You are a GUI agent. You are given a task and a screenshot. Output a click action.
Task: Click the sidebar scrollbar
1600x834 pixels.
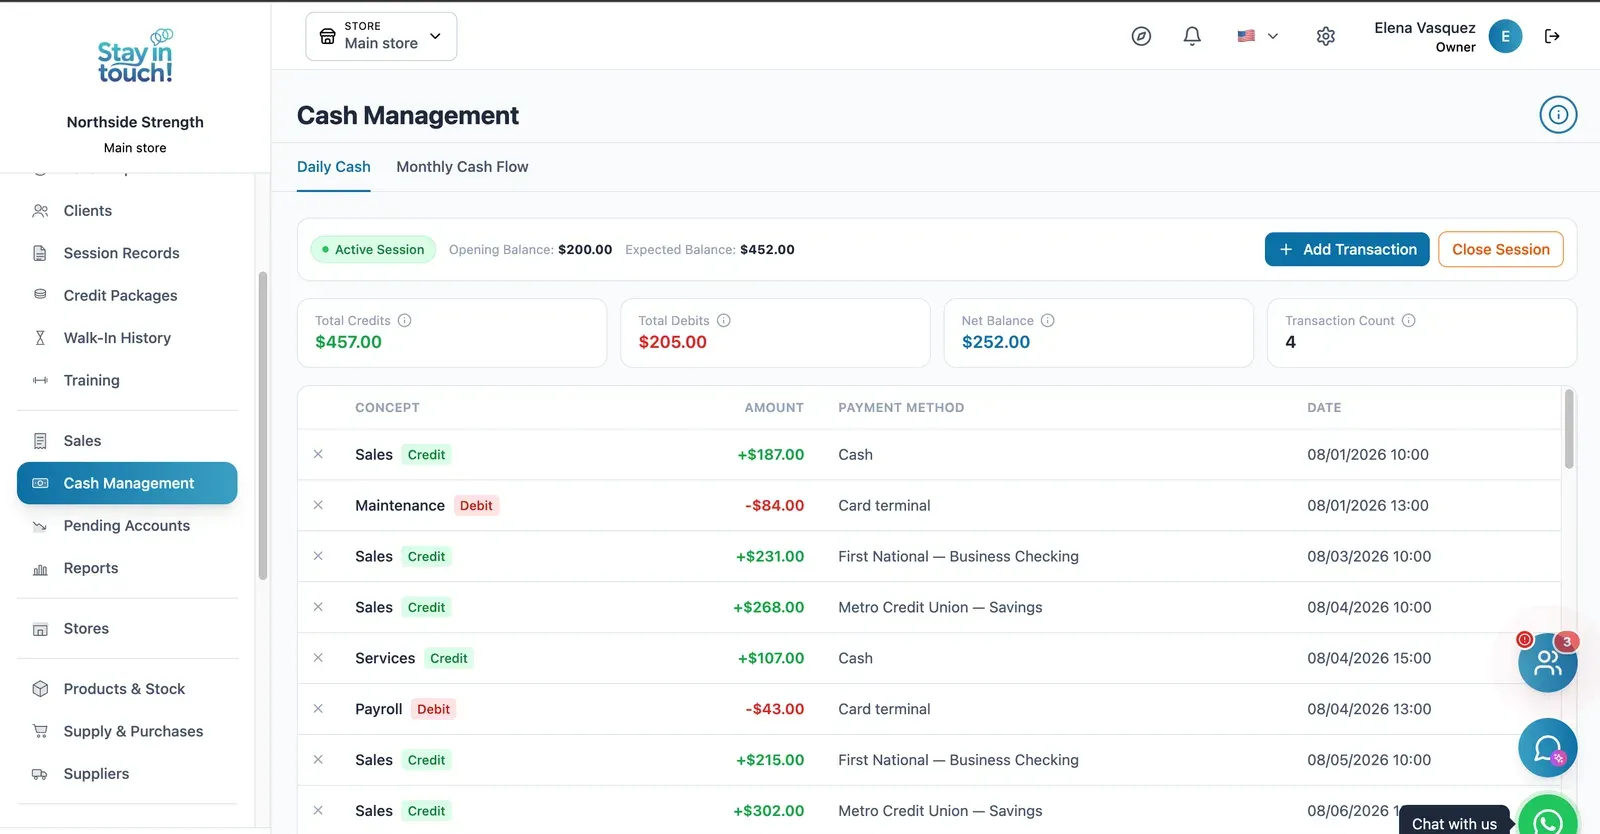coord(263,426)
